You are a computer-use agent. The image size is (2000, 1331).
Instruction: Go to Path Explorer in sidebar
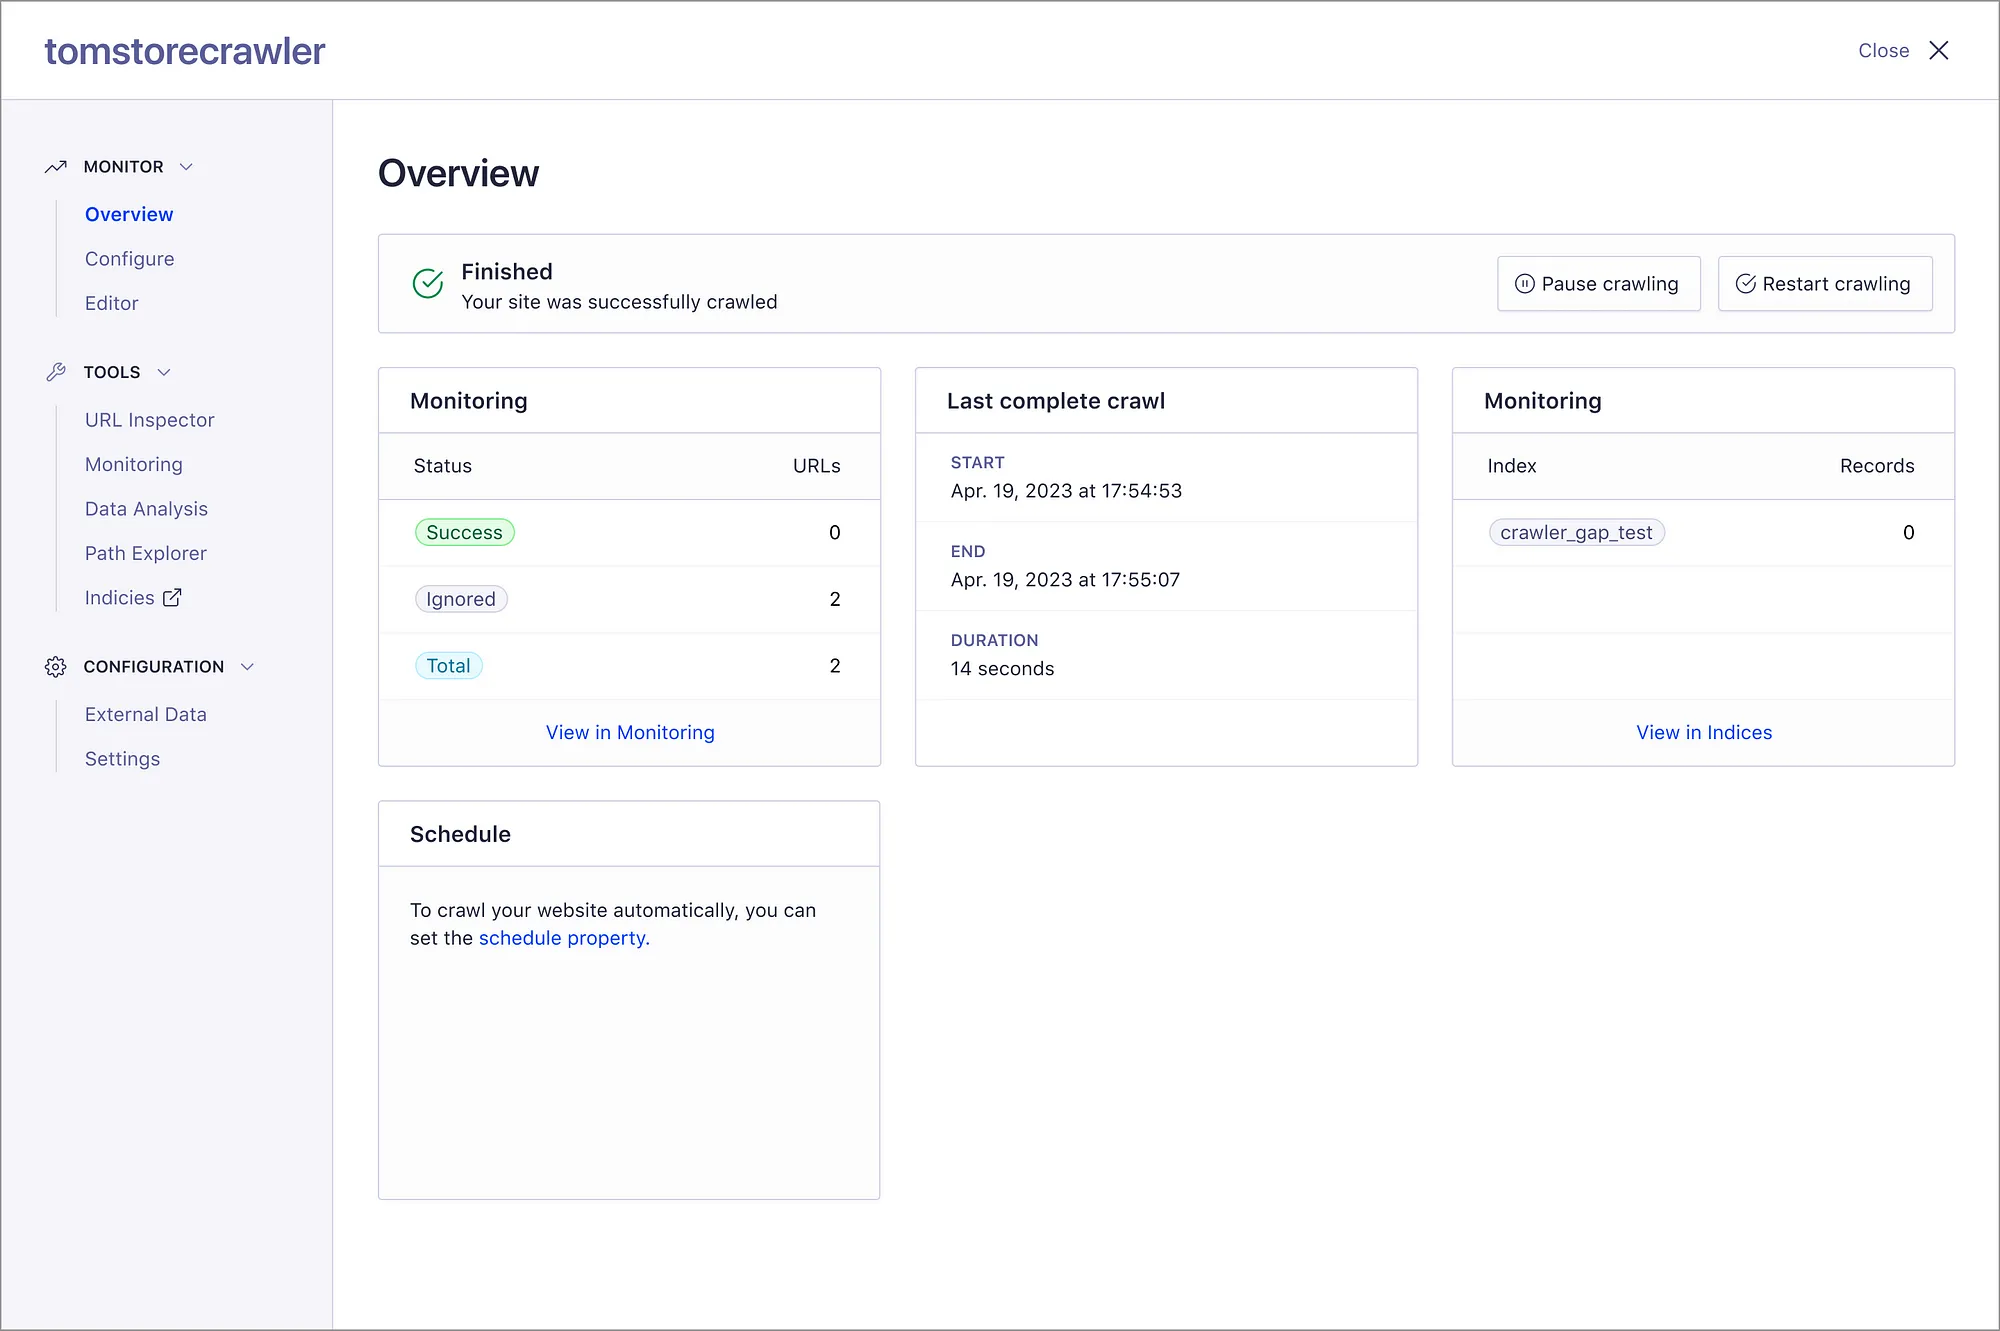click(x=145, y=553)
